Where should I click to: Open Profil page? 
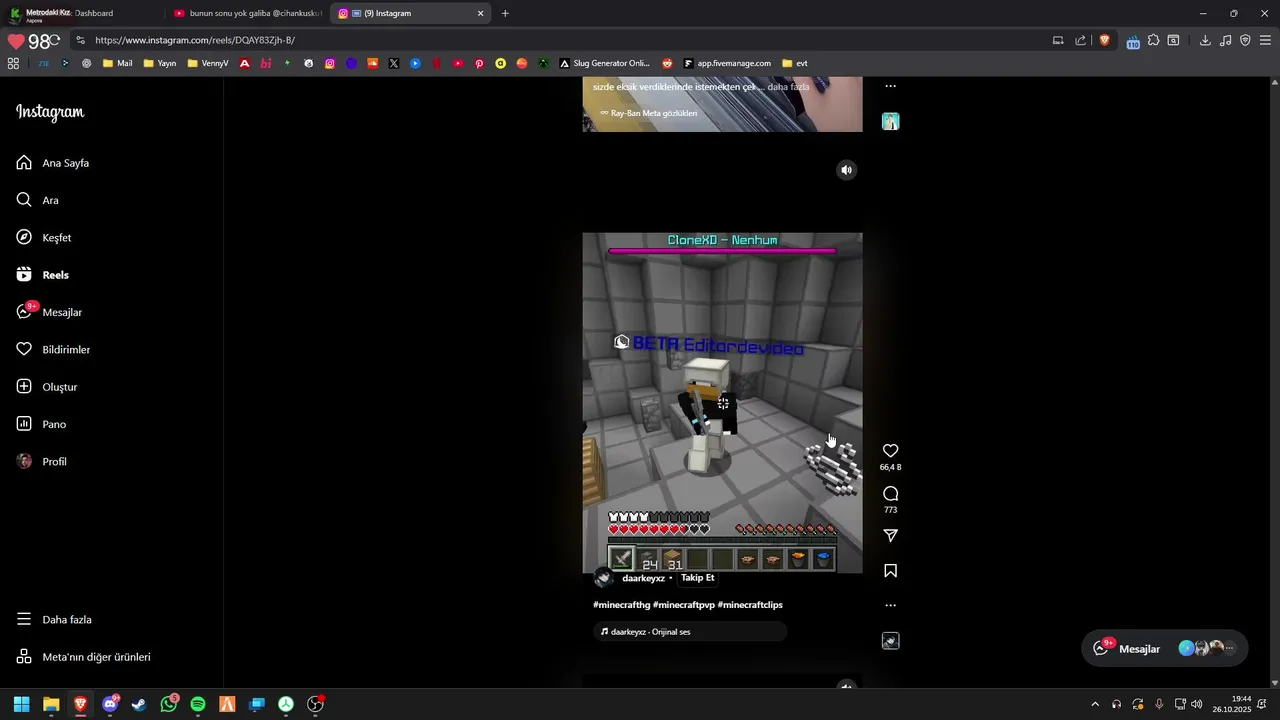pyautogui.click(x=42, y=462)
